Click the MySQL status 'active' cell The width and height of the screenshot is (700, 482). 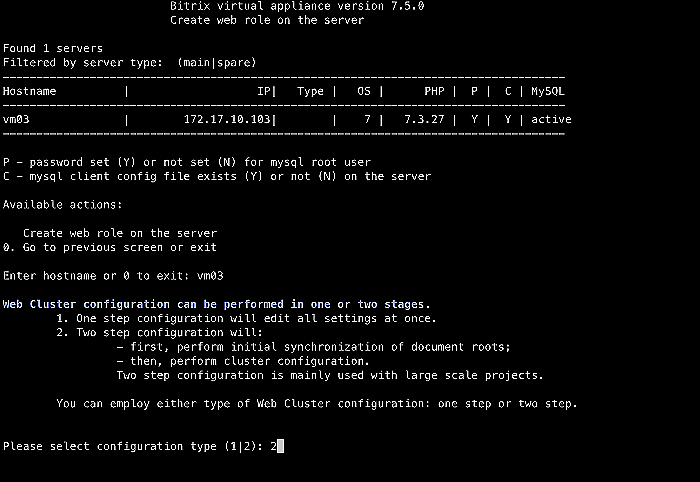point(551,119)
